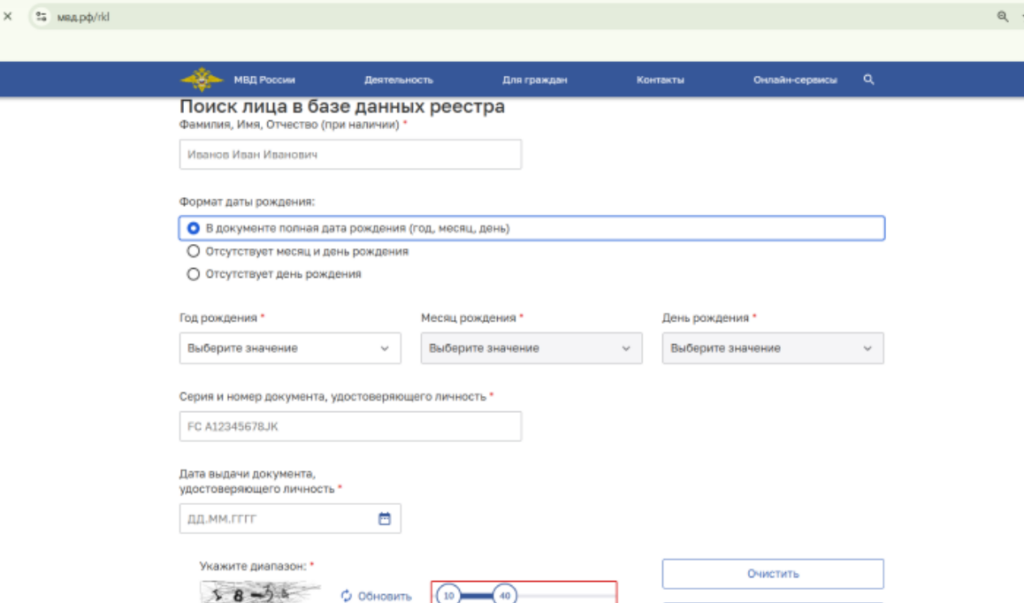Open the Деятельность menu
Viewport: 1024px width, 603px height.
[398, 80]
